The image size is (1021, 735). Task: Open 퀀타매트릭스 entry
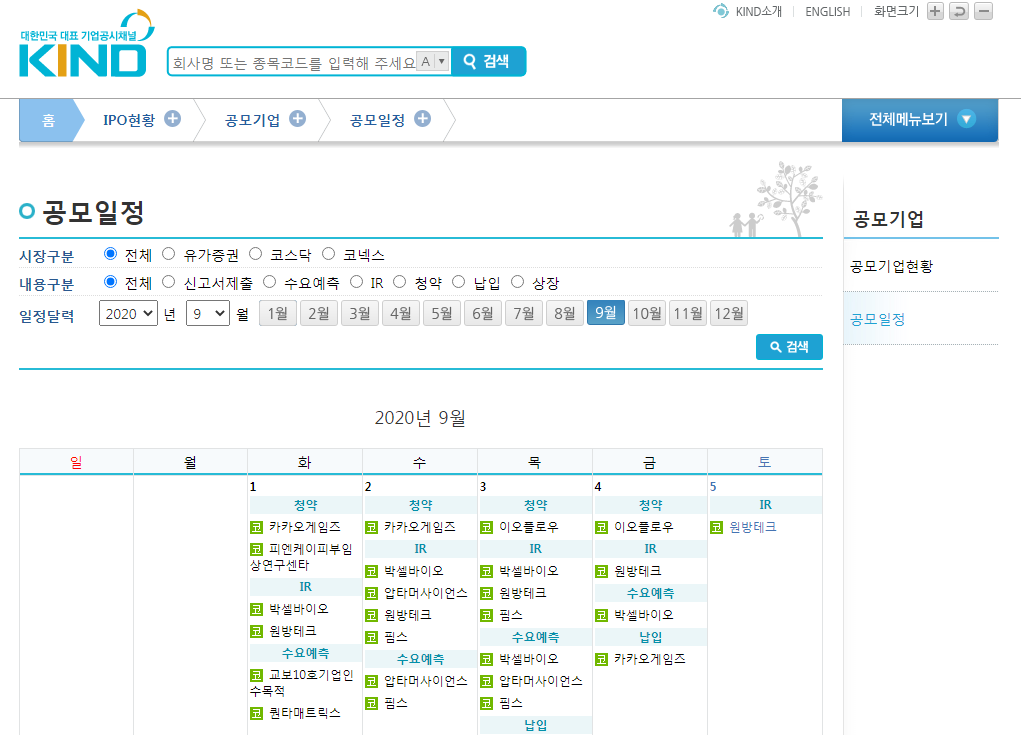coord(305,714)
